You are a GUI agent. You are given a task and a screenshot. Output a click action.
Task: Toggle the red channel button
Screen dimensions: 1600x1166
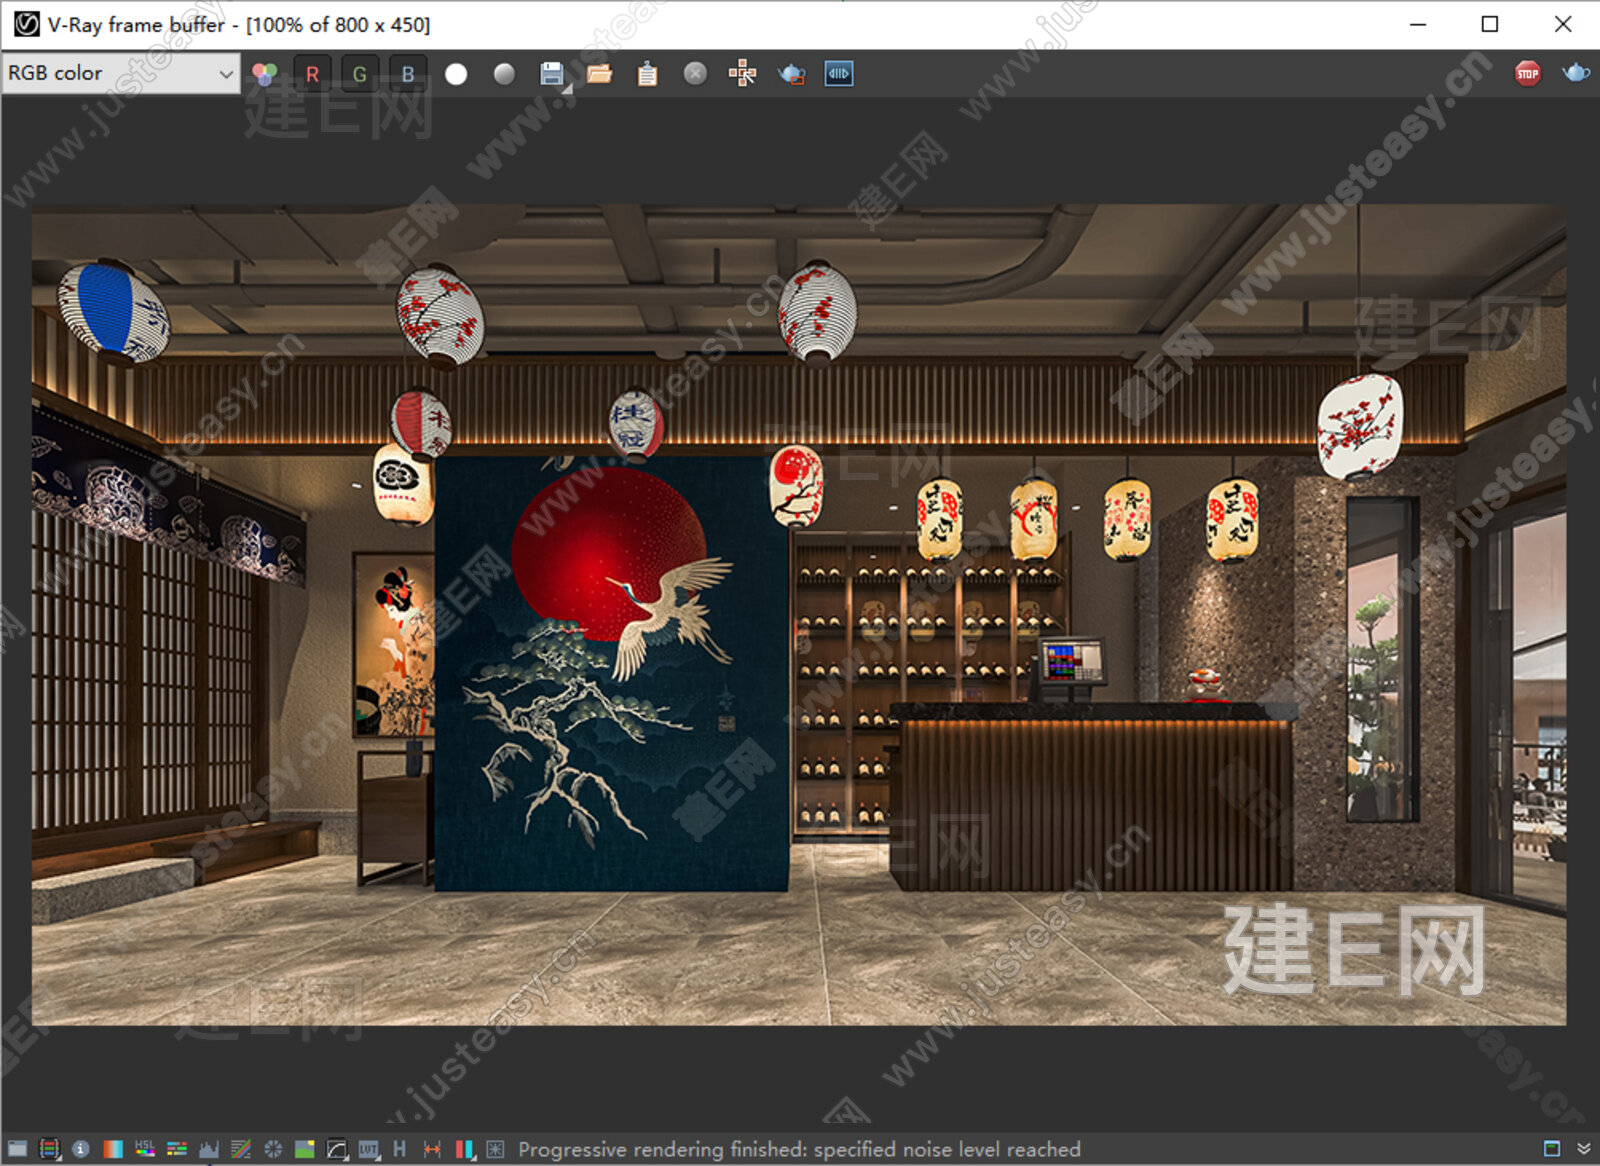click(x=312, y=73)
